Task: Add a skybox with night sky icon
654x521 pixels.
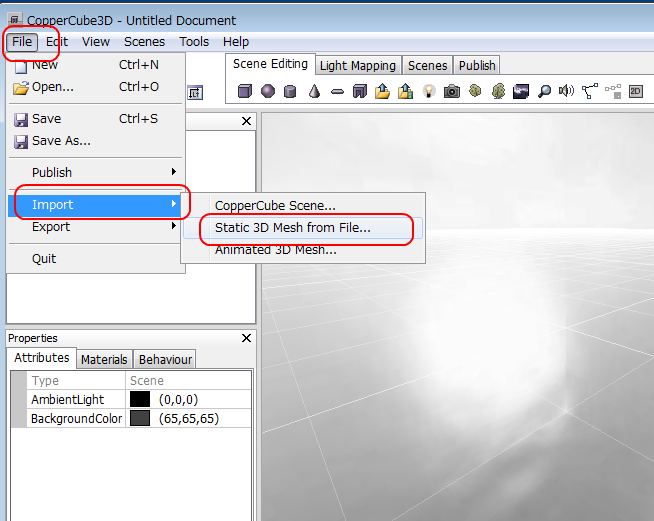Action: coord(521,91)
